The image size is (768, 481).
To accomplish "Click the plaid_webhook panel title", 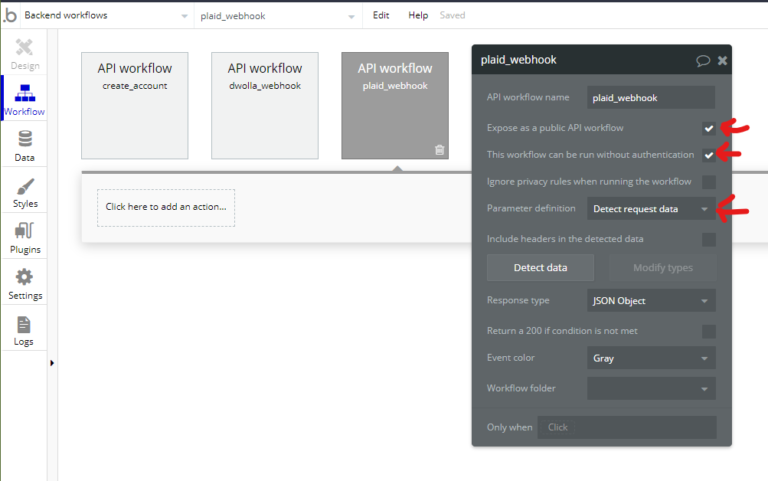I will click(518, 60).
